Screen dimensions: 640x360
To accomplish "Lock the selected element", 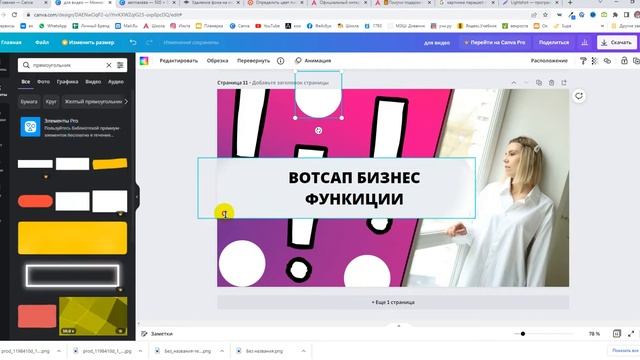I will click(624, 61).
